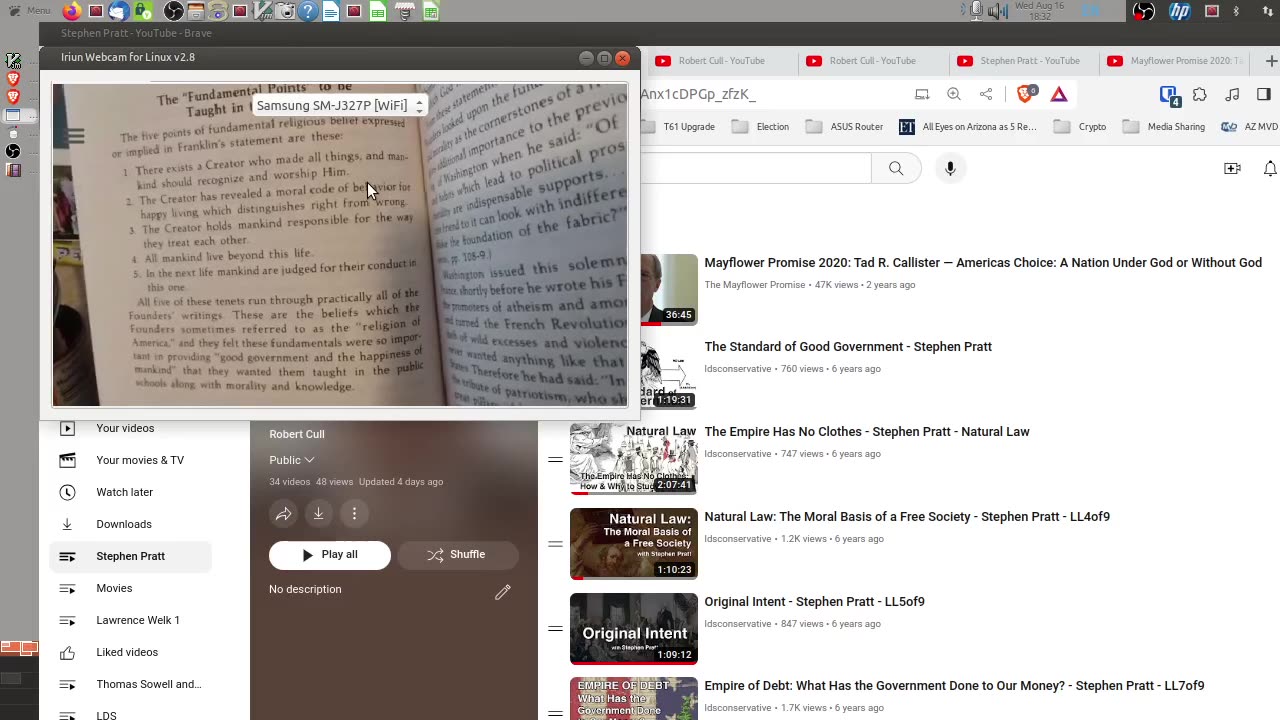Click the YouTube search box
The height and width of the screenshot is (720, 1280).
[x=756, y=168]
